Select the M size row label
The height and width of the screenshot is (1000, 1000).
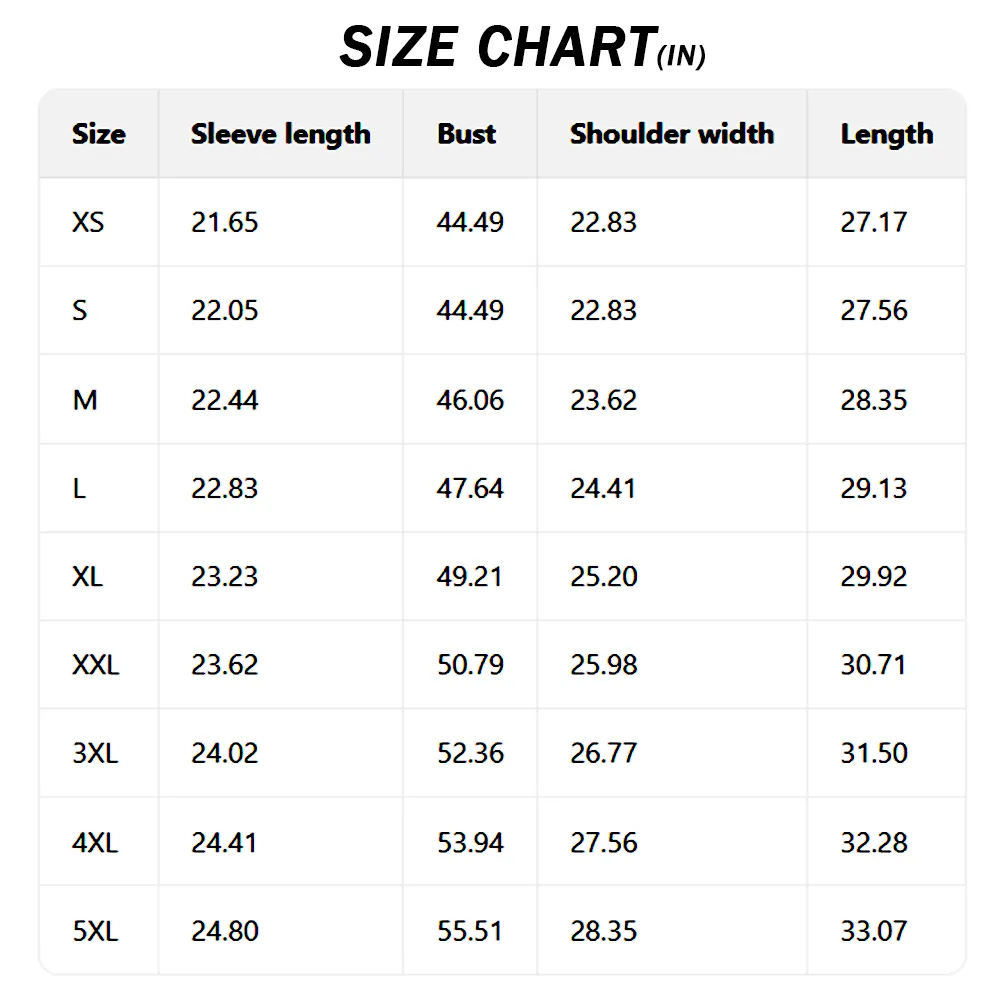85,400
